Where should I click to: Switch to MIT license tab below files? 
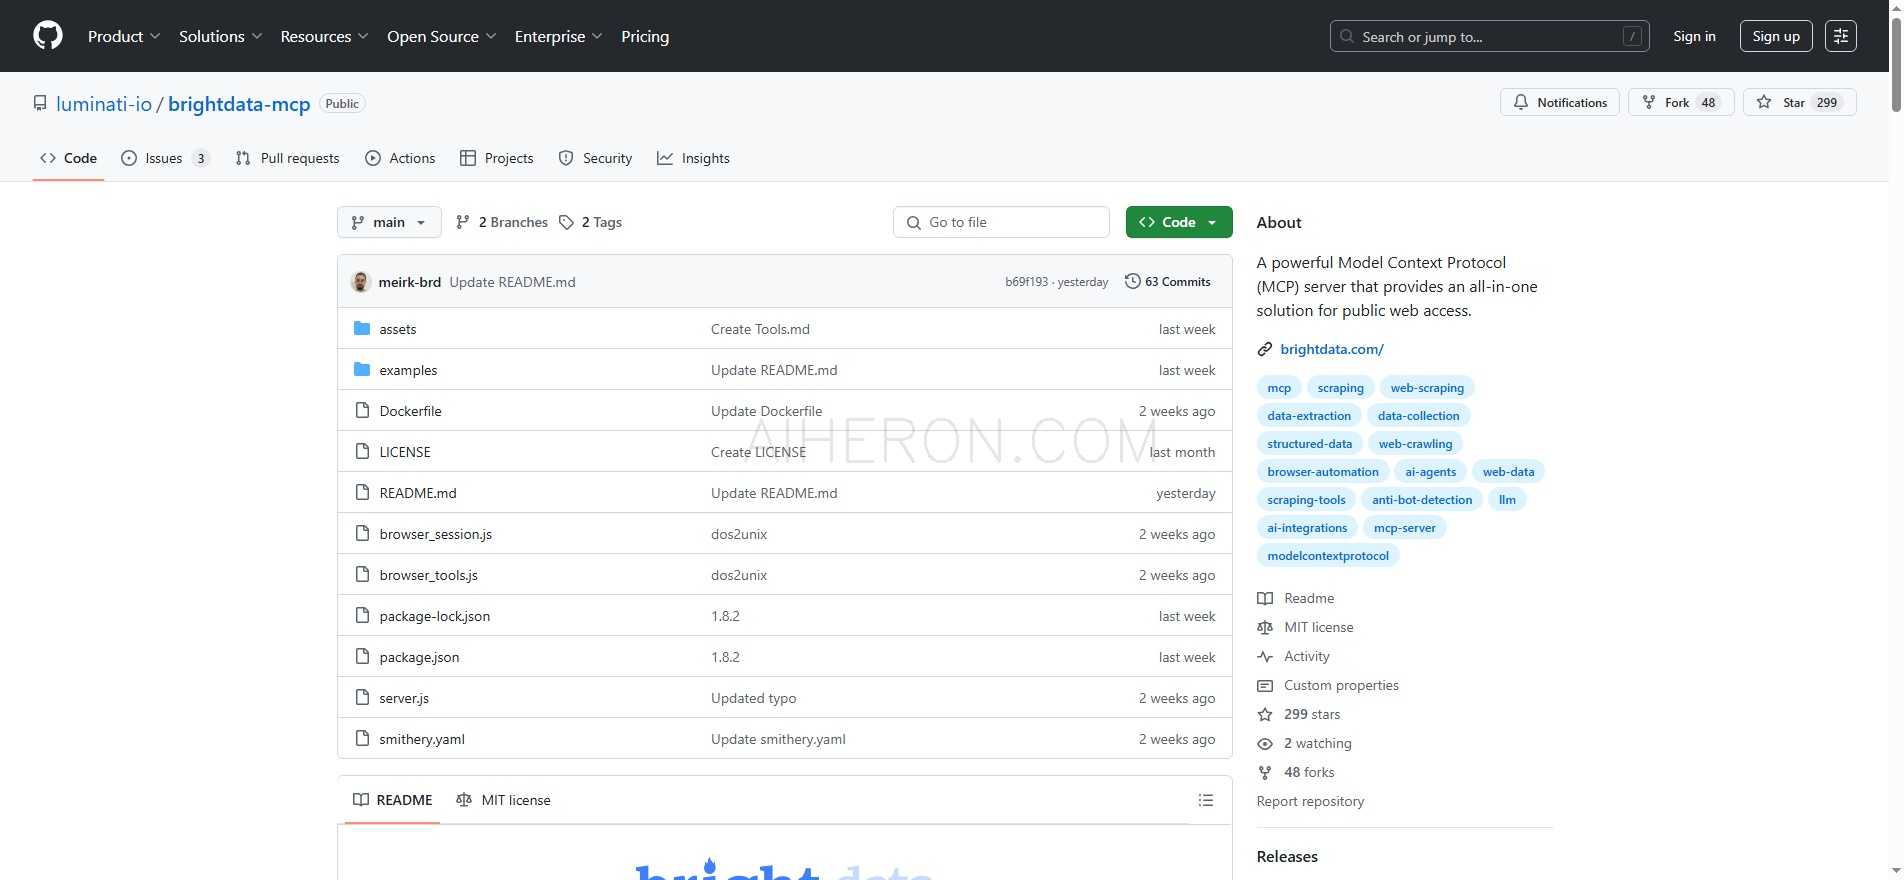pos(503,800)
